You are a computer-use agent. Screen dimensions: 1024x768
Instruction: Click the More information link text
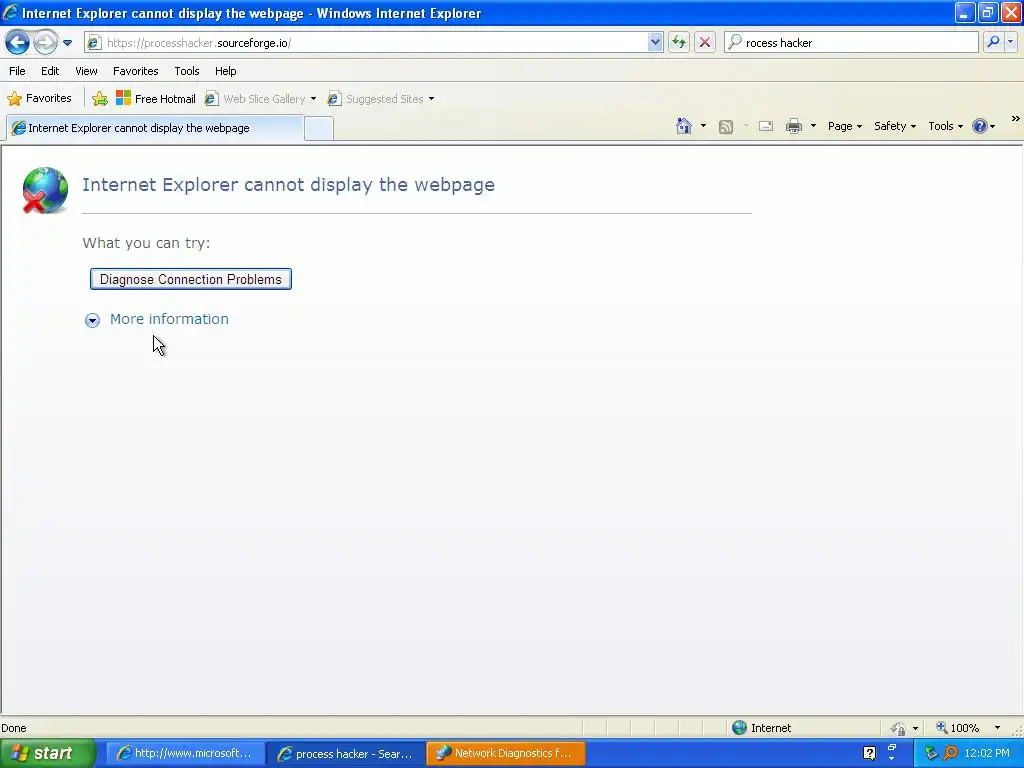coord(169,319)
